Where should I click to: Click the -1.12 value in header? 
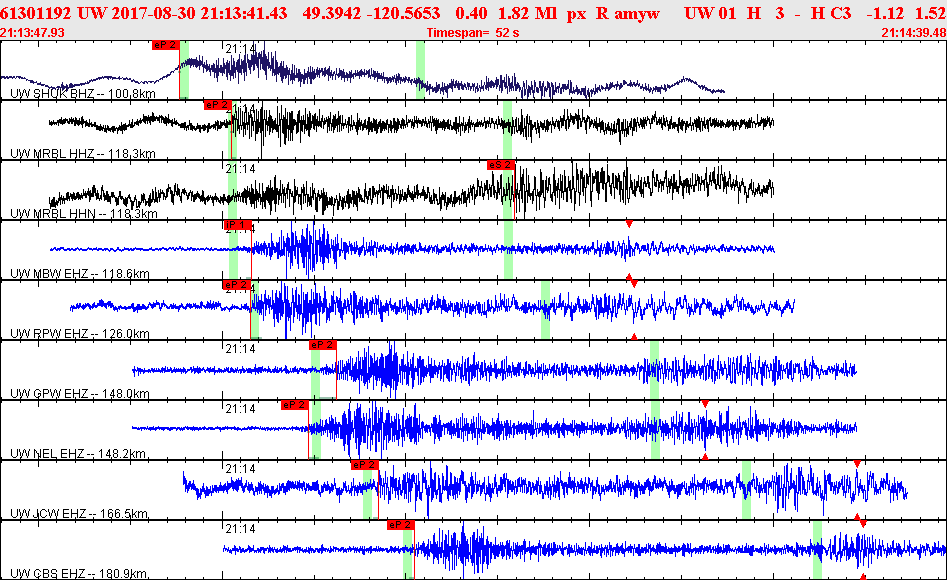[885, 13]
